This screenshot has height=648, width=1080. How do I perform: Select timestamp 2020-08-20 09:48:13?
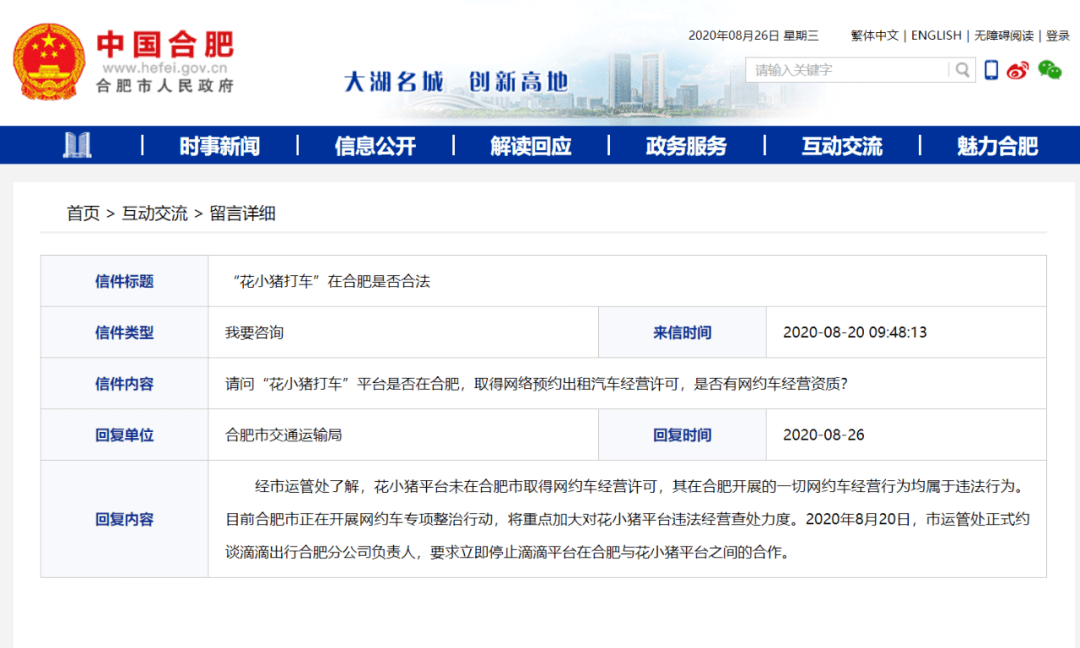[x=855, y=333]
